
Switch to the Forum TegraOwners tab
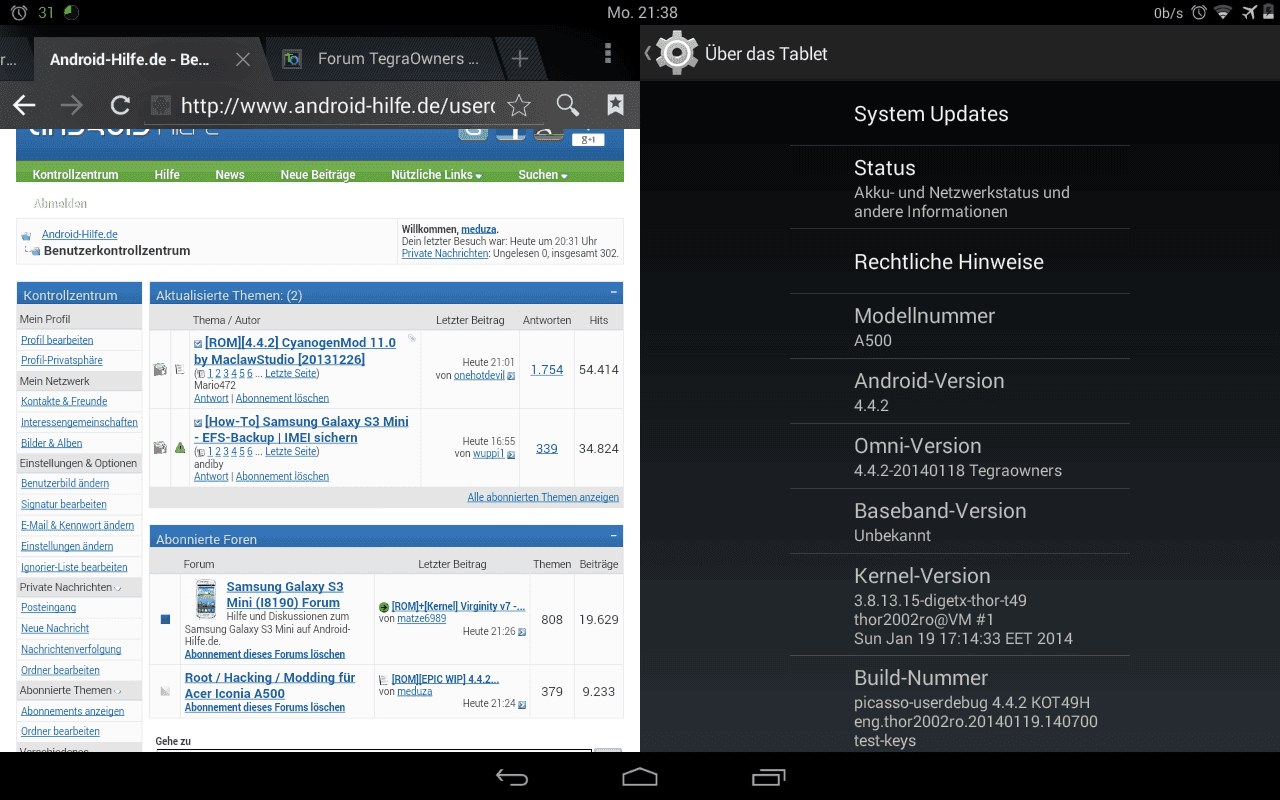coord(391,59)
